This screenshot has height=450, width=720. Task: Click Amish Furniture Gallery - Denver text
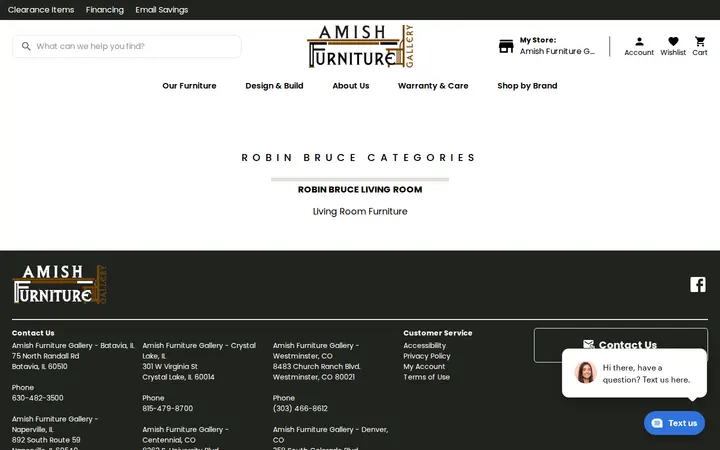(x=330, y=435)
